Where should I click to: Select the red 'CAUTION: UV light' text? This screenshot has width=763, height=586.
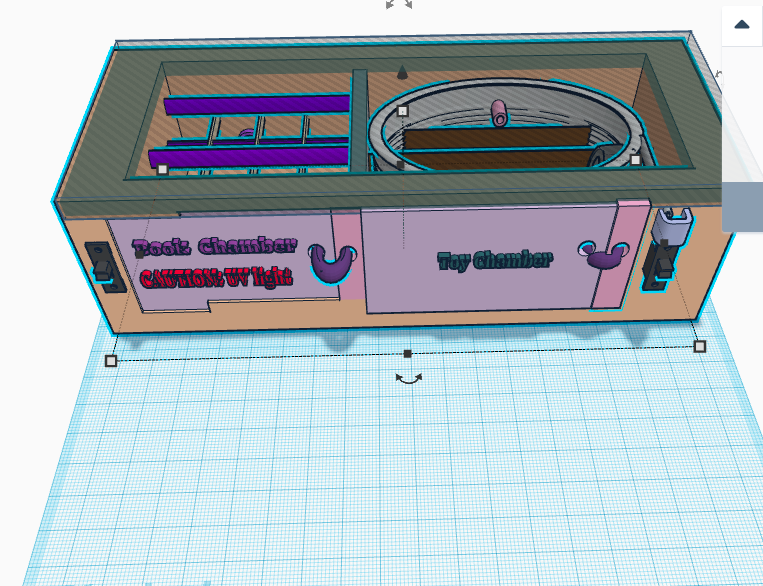pyautogui.click(x=217, y=278)
